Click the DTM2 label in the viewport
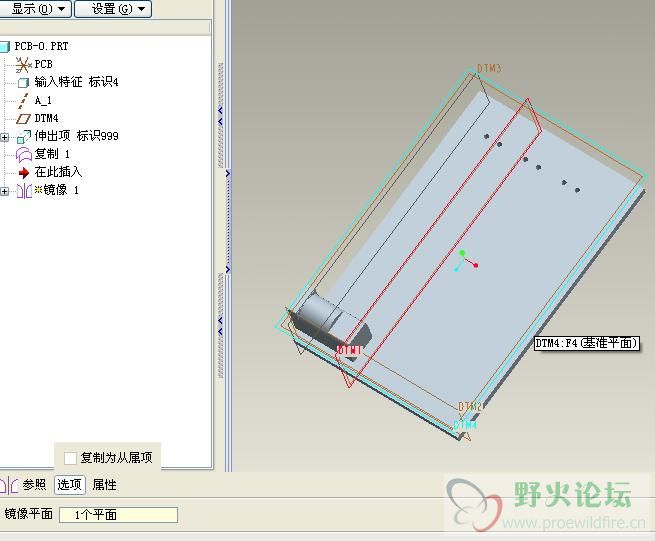Screen dimensions: 655x541 [x=470, y=406]
